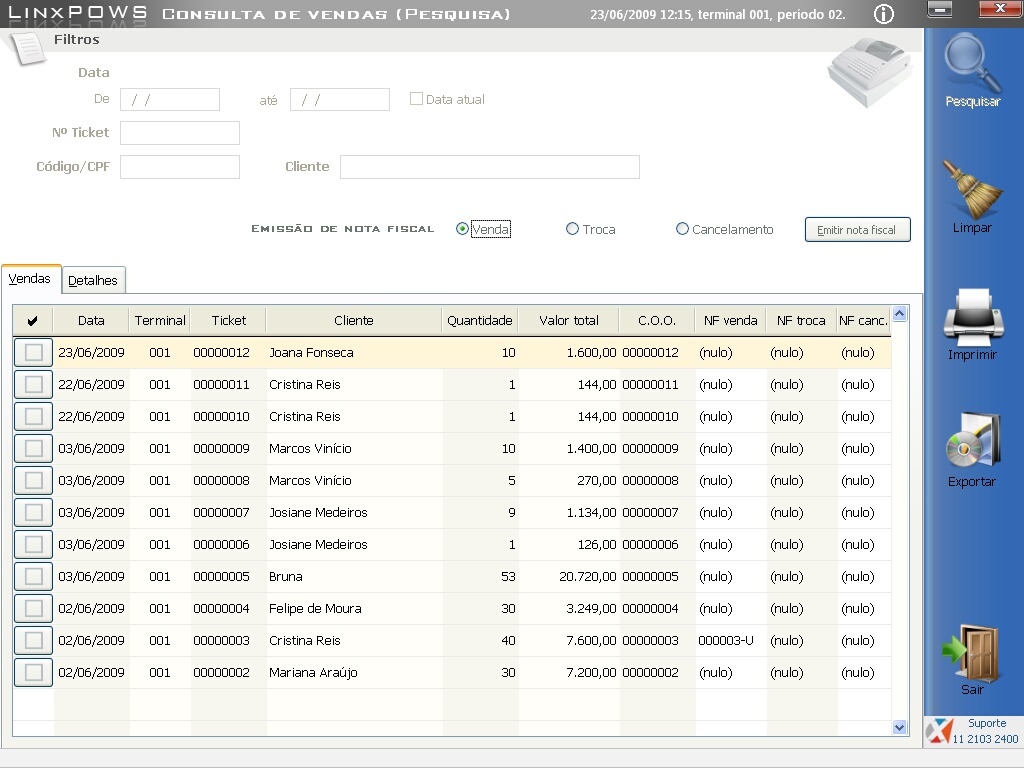Select the Cancelamento radio option
The height and width of the screenshot is (768, 1024).
tap(682, 229)
